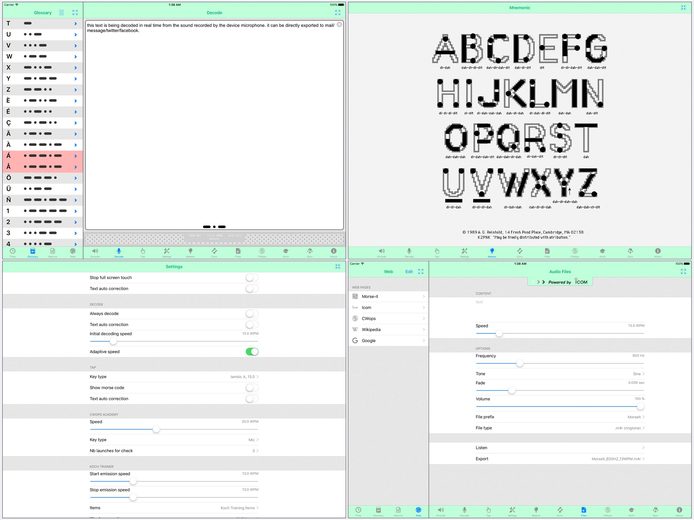This screenshot has height=520, width=694.
Task: Open the document Files tab in Decode panel
Action: [x=238, y=252]
